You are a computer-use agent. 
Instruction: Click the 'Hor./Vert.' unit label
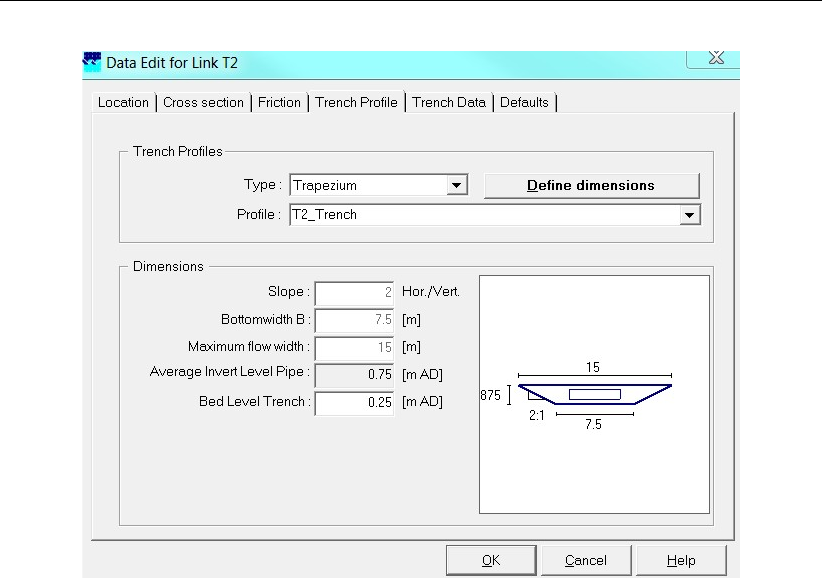430,292
